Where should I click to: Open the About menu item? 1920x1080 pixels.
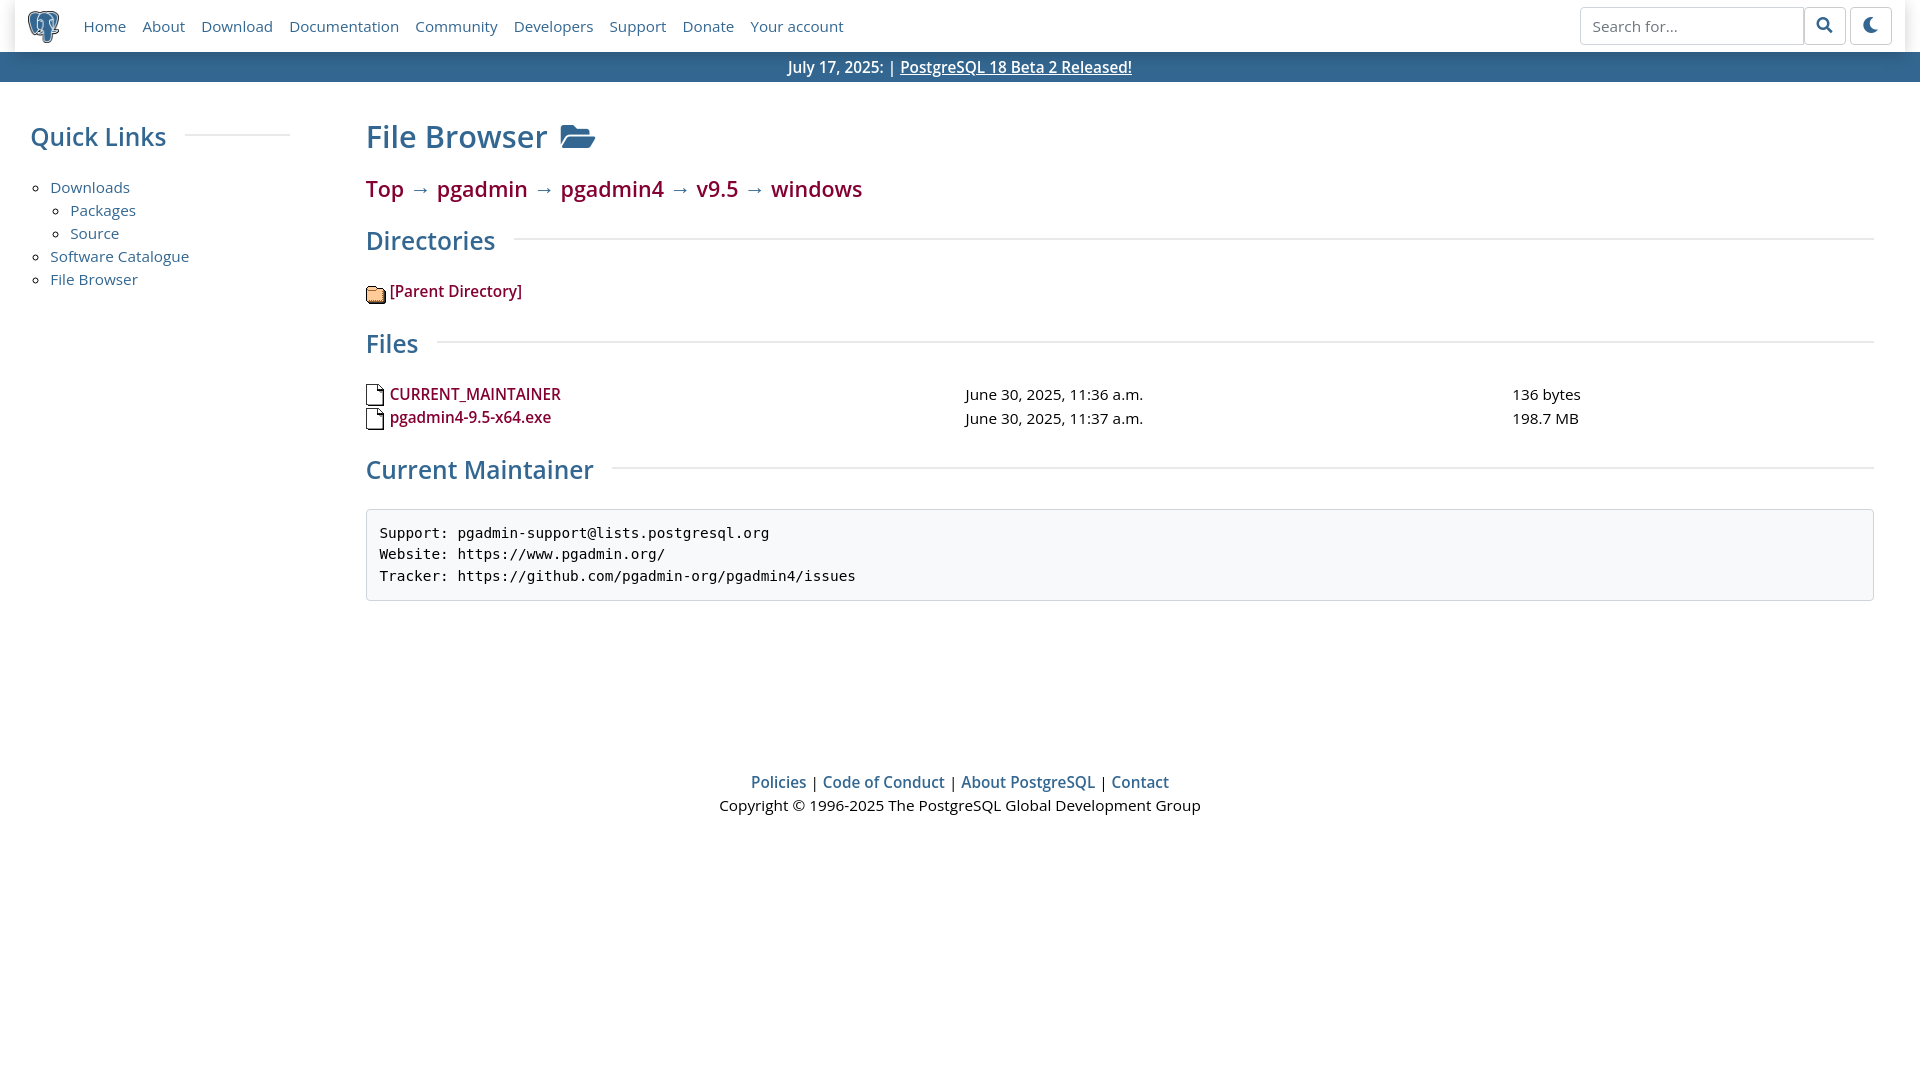(164, 26)
